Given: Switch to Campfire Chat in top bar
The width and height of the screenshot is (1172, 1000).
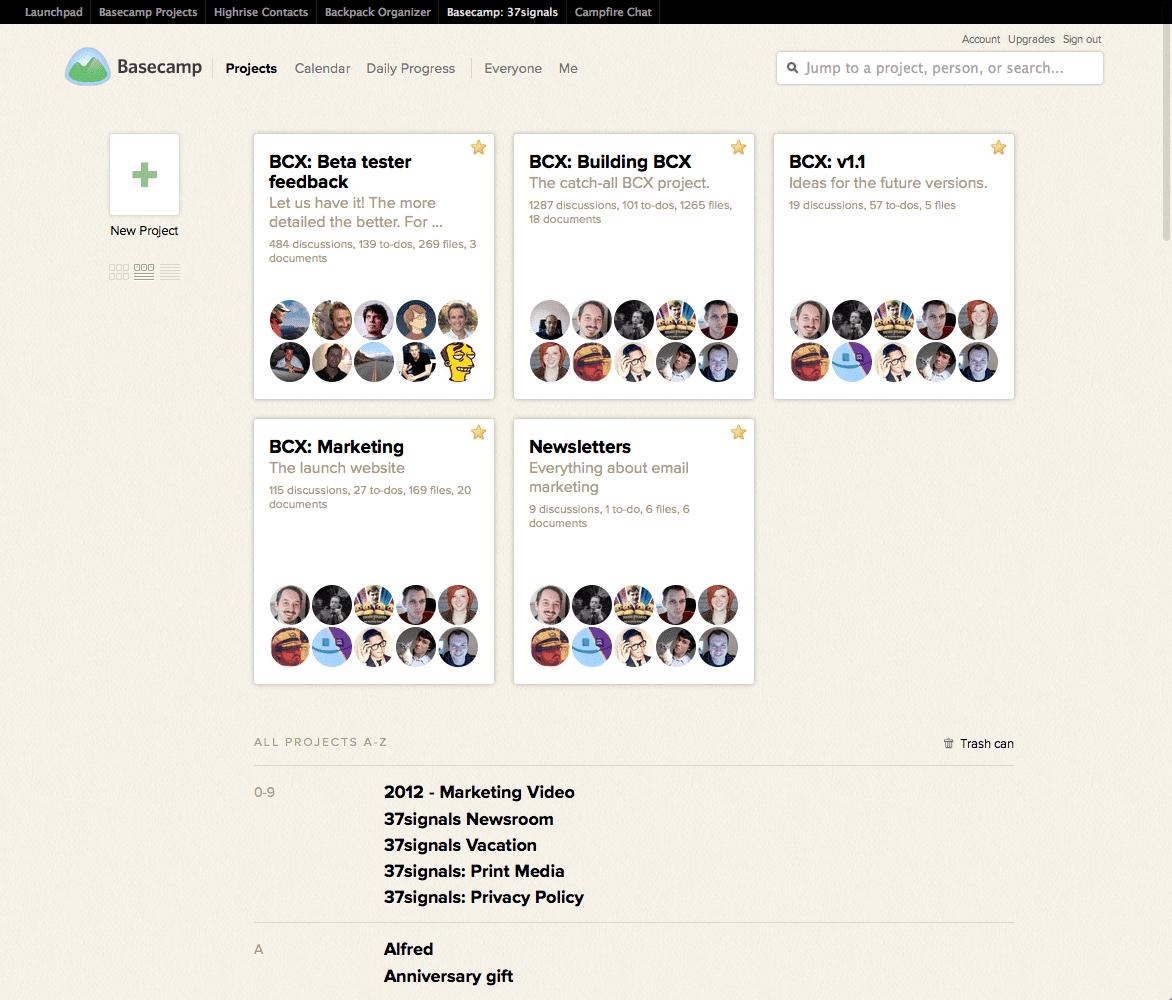Looking at the screenshot, I should [613, 12].
